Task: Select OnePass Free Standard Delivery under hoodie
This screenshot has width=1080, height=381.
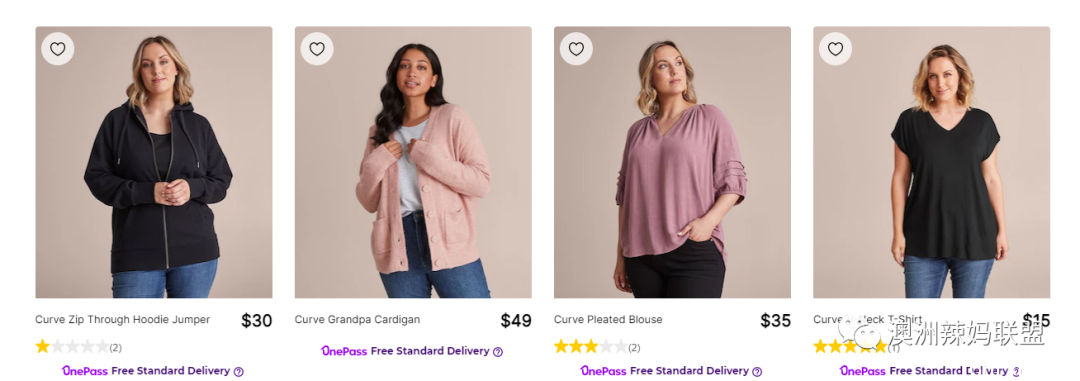Action: pyautogui.click(x=146, y=371)
